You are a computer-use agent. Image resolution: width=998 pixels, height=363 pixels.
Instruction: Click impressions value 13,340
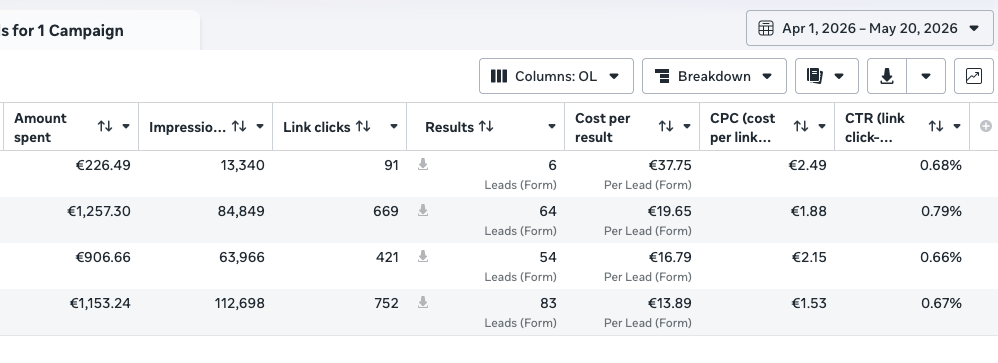242,166
